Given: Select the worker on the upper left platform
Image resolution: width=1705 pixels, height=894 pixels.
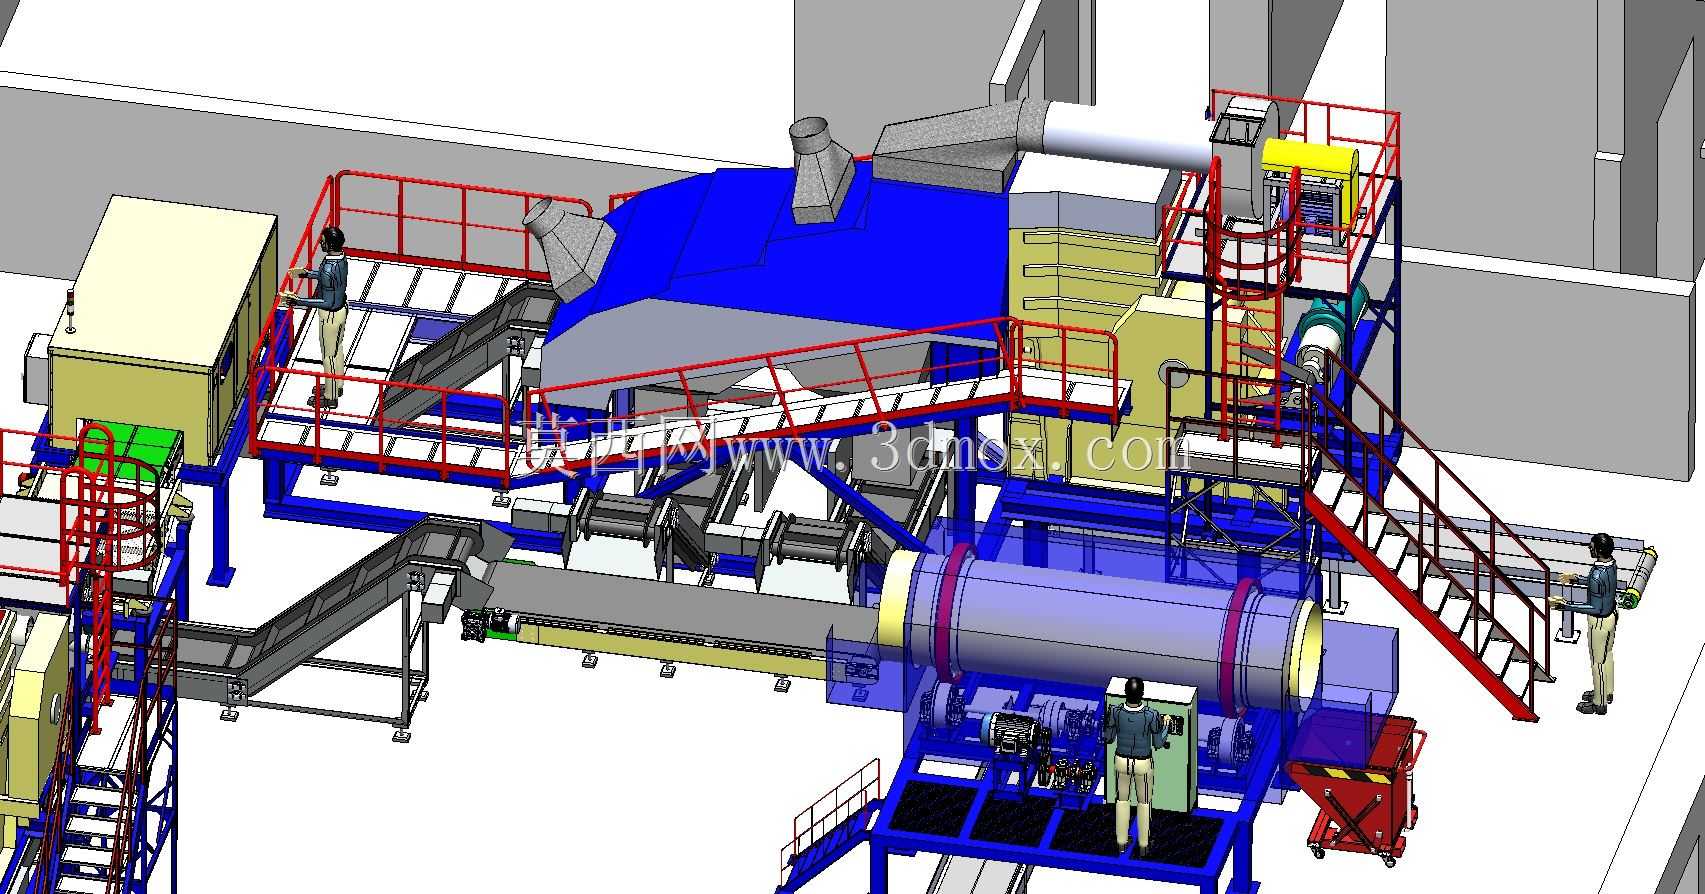Looking at the screenshot, I should pyautogui.click(x=321, y=317).
